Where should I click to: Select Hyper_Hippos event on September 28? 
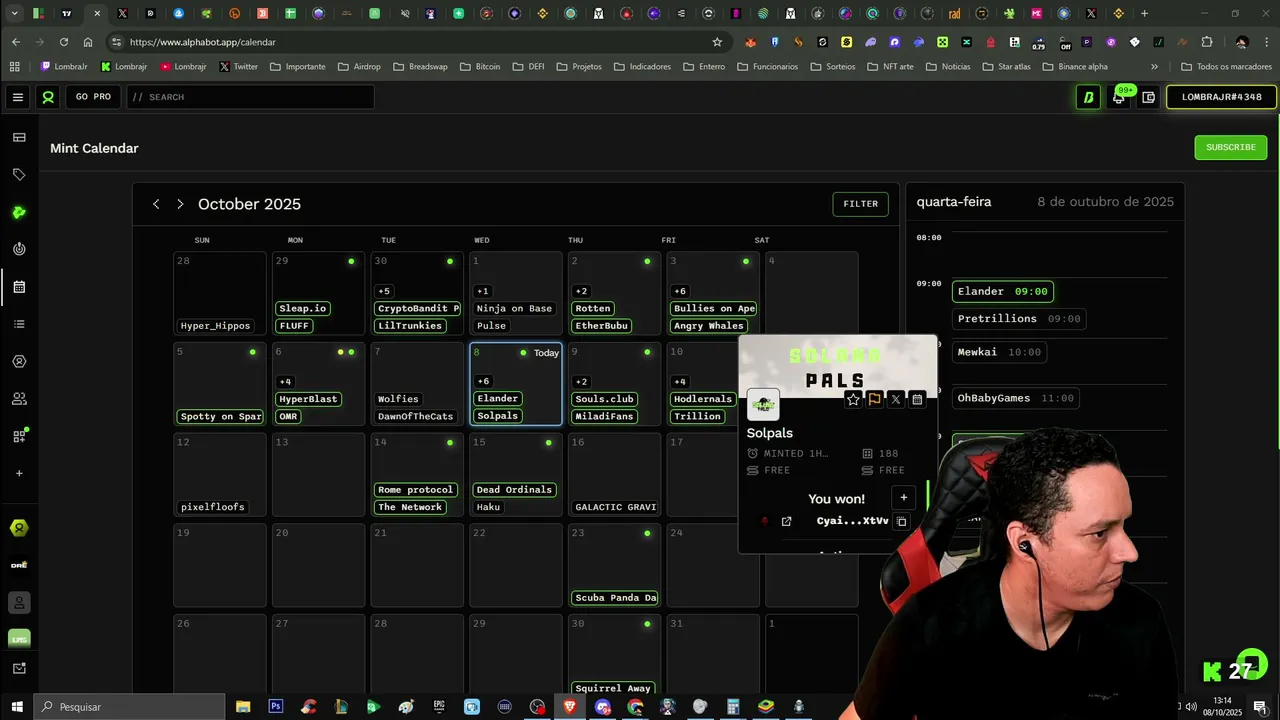click(215, 326)
